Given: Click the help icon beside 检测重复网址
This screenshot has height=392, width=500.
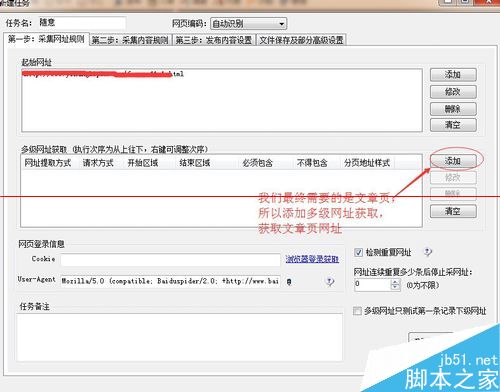Looking at the screenshot, I should tap(427, 252).
